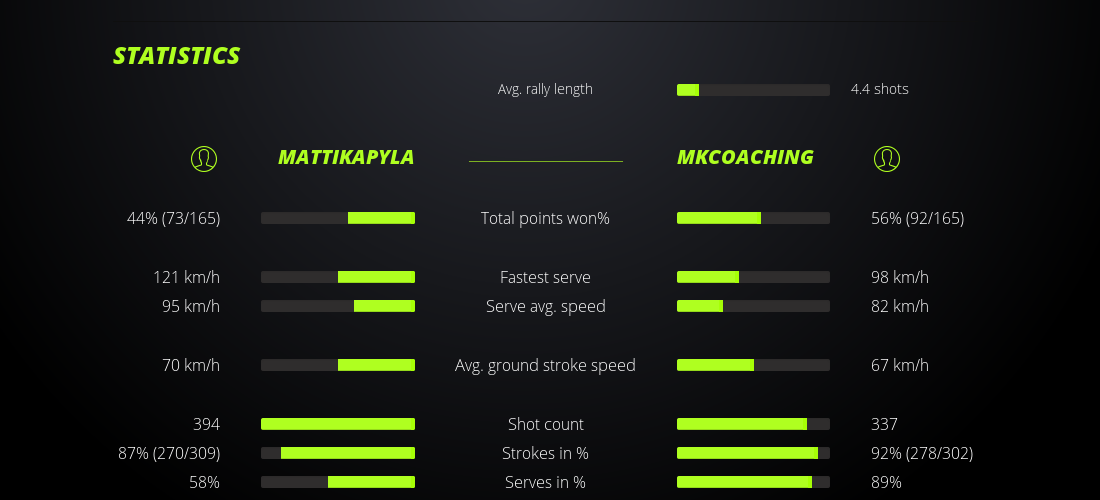Click MKCOACHING's Strokes in % bar
Image resolution: width=1100 pixels, height=500 pixels.
tap(753, 453)
